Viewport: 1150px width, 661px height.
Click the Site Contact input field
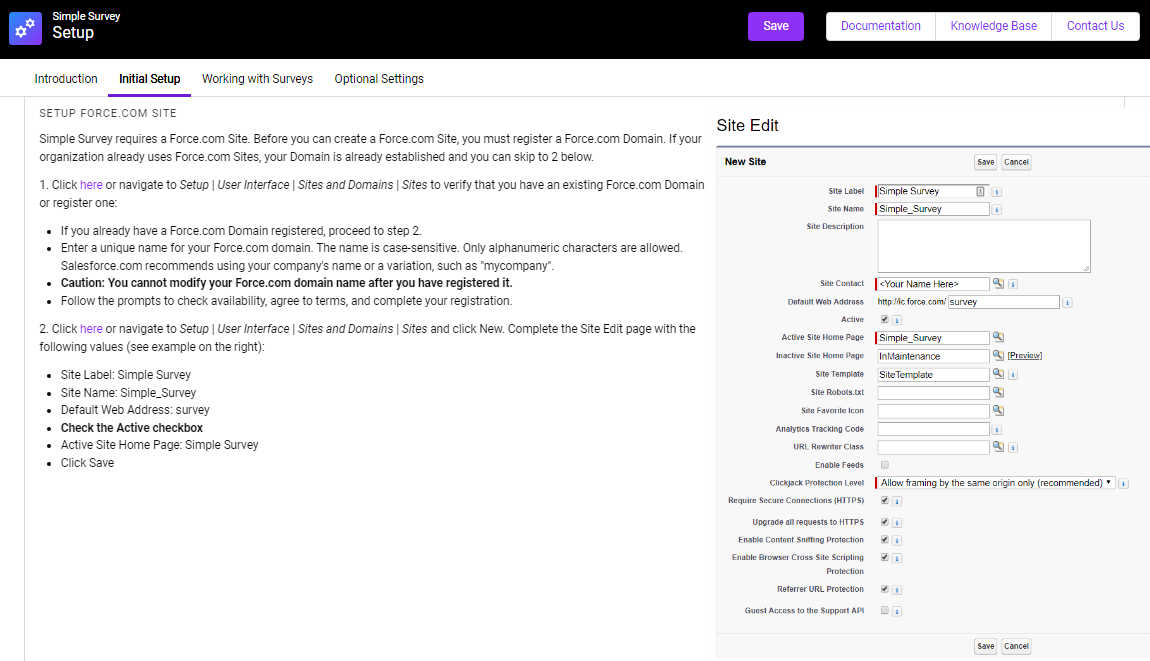point(933,284)
